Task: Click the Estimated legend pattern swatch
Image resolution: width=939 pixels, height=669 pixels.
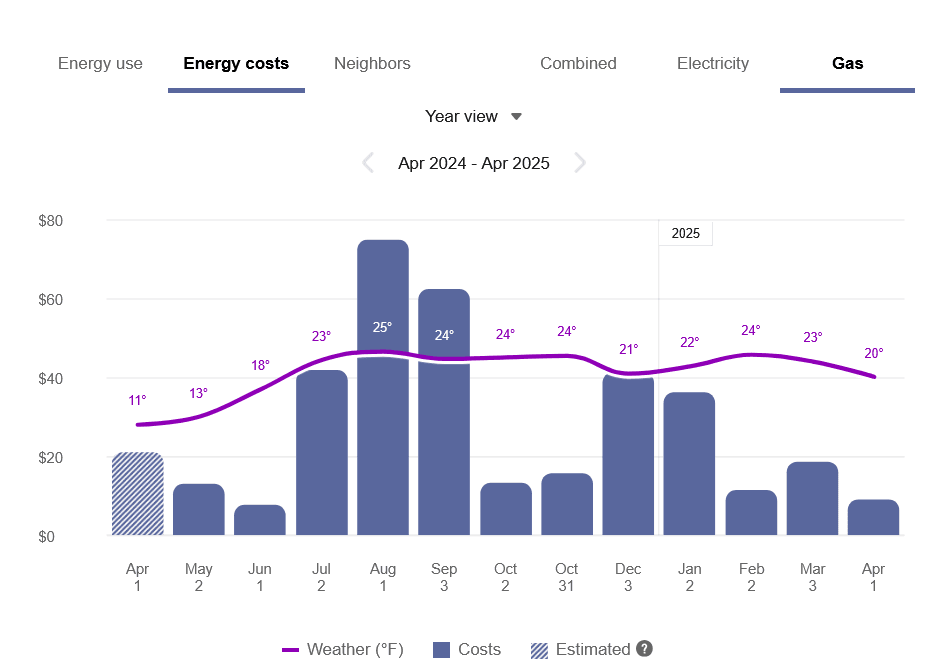Action: [x=541, y=649]
